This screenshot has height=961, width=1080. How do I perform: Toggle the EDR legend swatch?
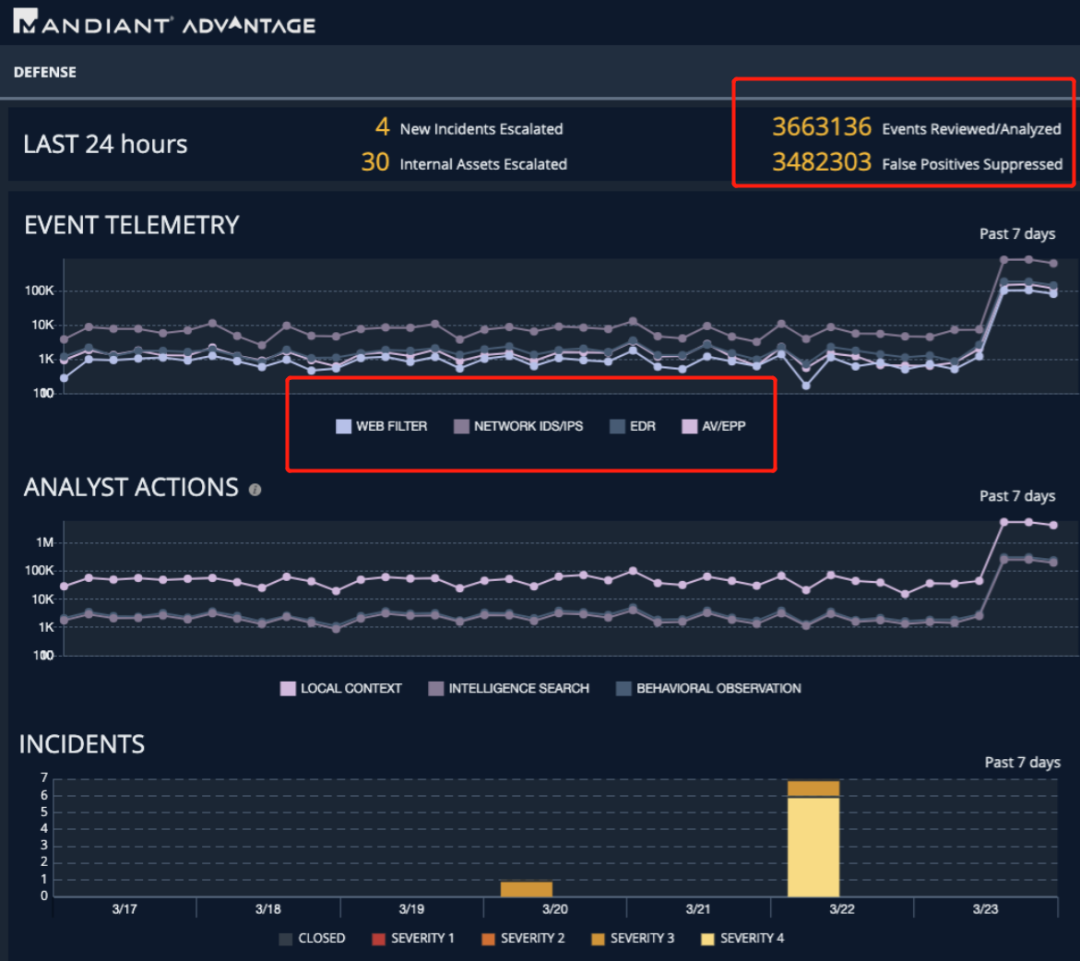click(617, 426)
